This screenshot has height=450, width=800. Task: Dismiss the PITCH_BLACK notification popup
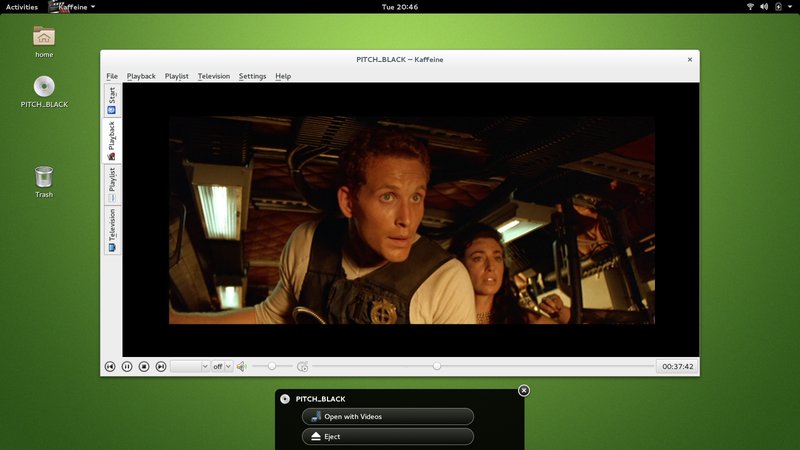click(523, 390)
